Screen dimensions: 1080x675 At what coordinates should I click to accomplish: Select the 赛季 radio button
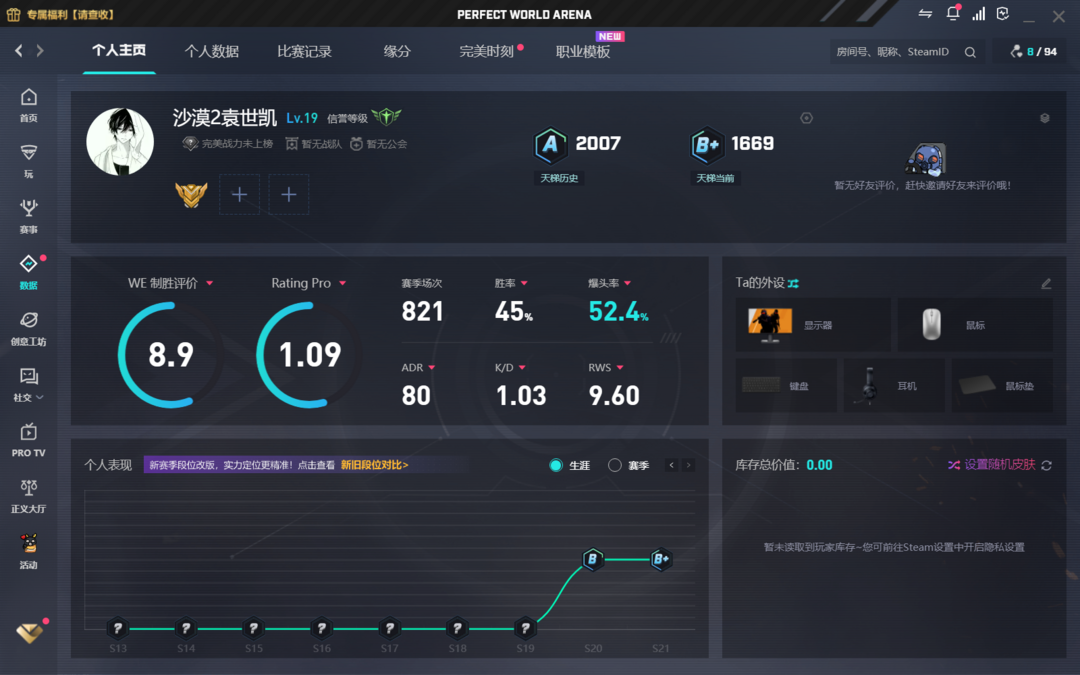tap(615, 466)
